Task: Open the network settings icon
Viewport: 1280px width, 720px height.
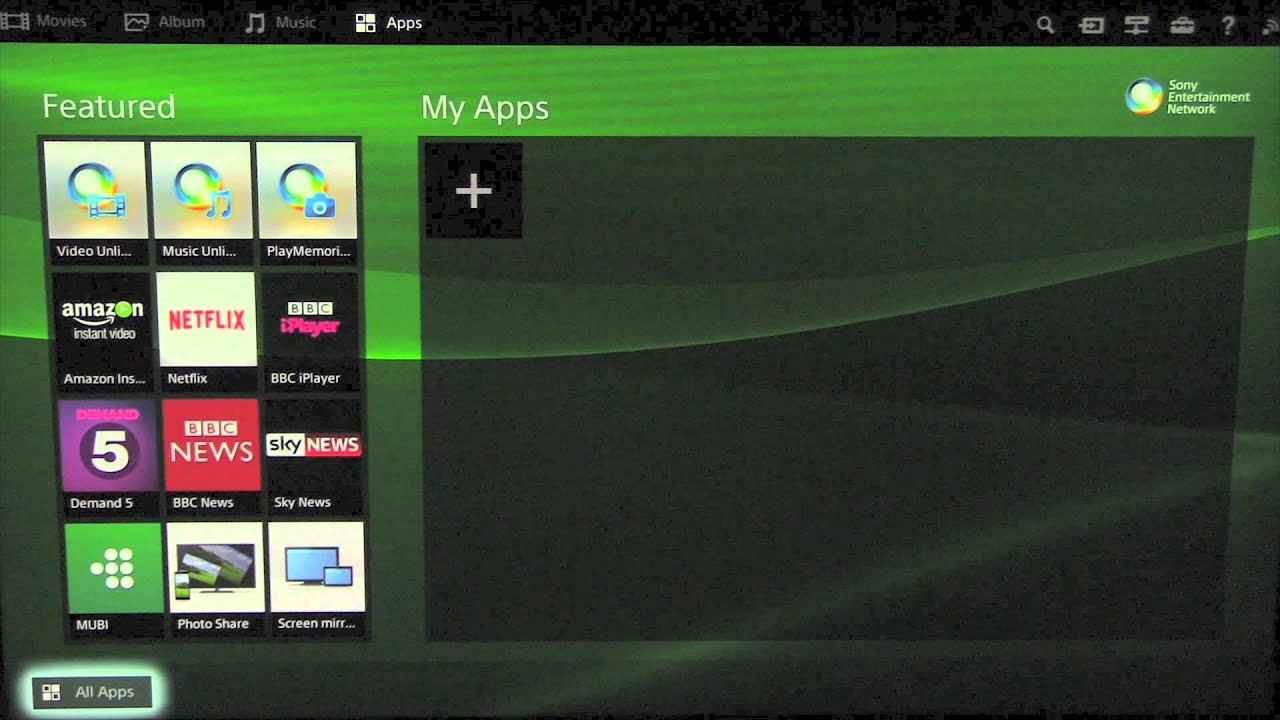Action: click(x=1136, y=25)
